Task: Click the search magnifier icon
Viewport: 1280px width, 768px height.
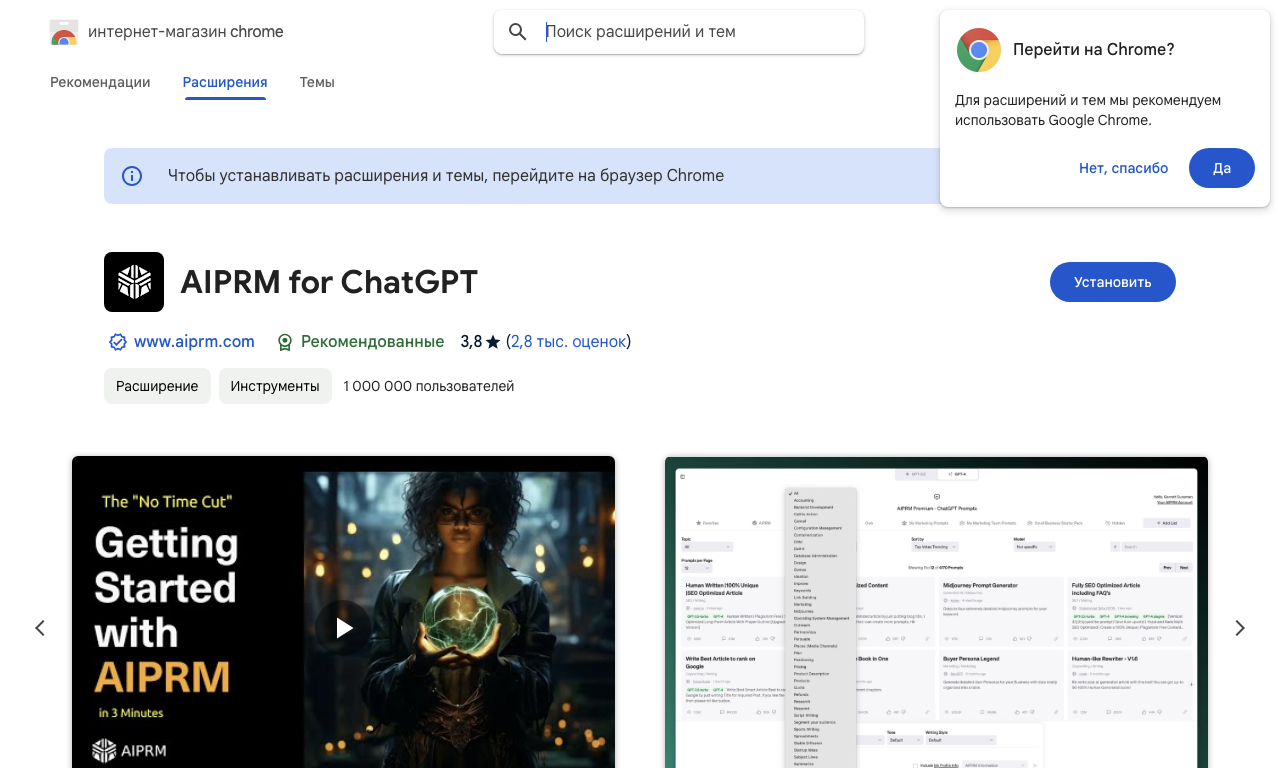Action: pyautogui.click(x=518, y=32)
